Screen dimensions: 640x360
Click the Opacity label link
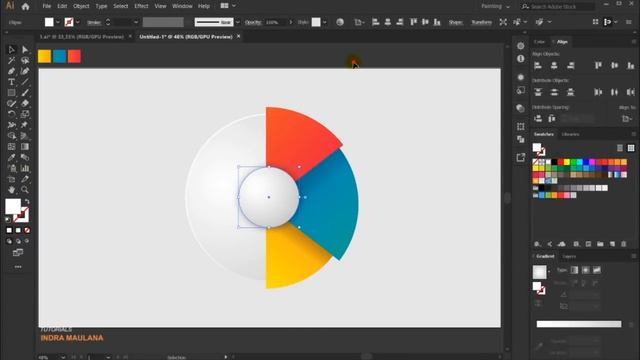point(253,22)
